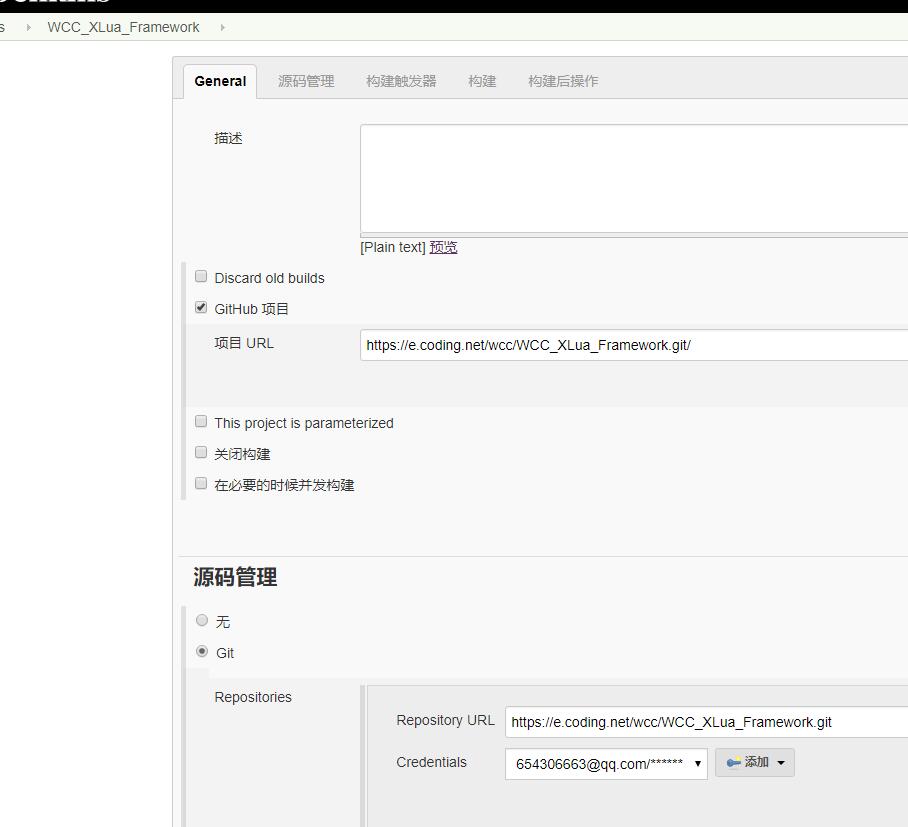This screenshot has height=827, width=908.
Task: Switch to 构建后操作 tab
Action: pos(563,81)
